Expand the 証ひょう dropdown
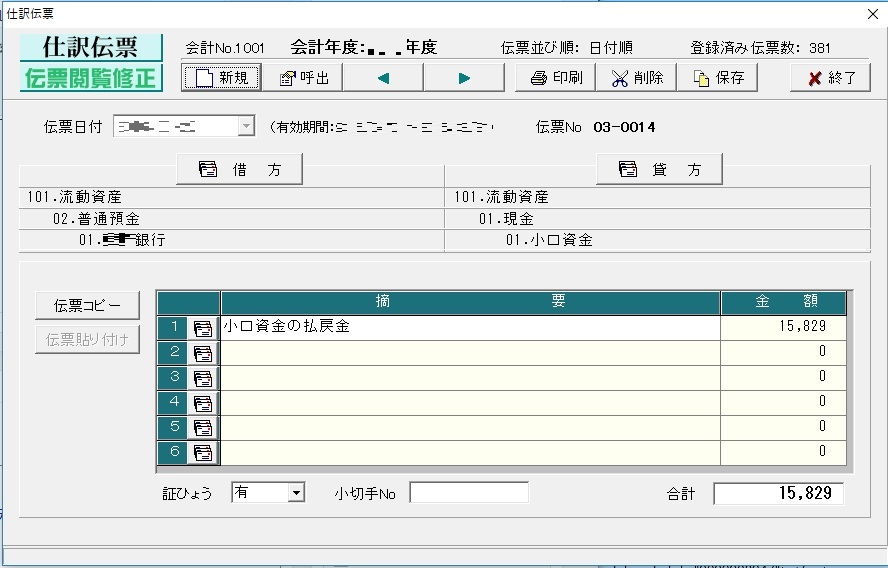 [295, 493]
